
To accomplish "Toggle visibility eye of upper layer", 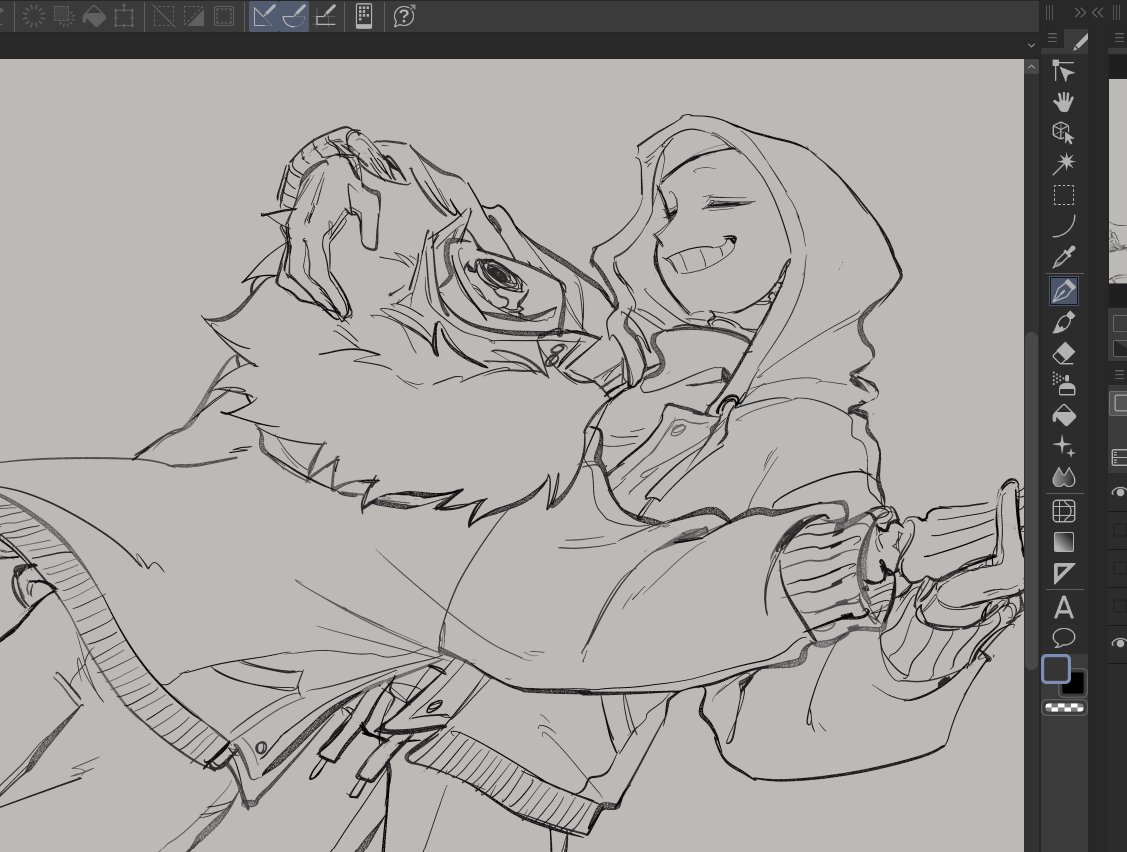I will pyautogui.click(x=1119, y=493).
